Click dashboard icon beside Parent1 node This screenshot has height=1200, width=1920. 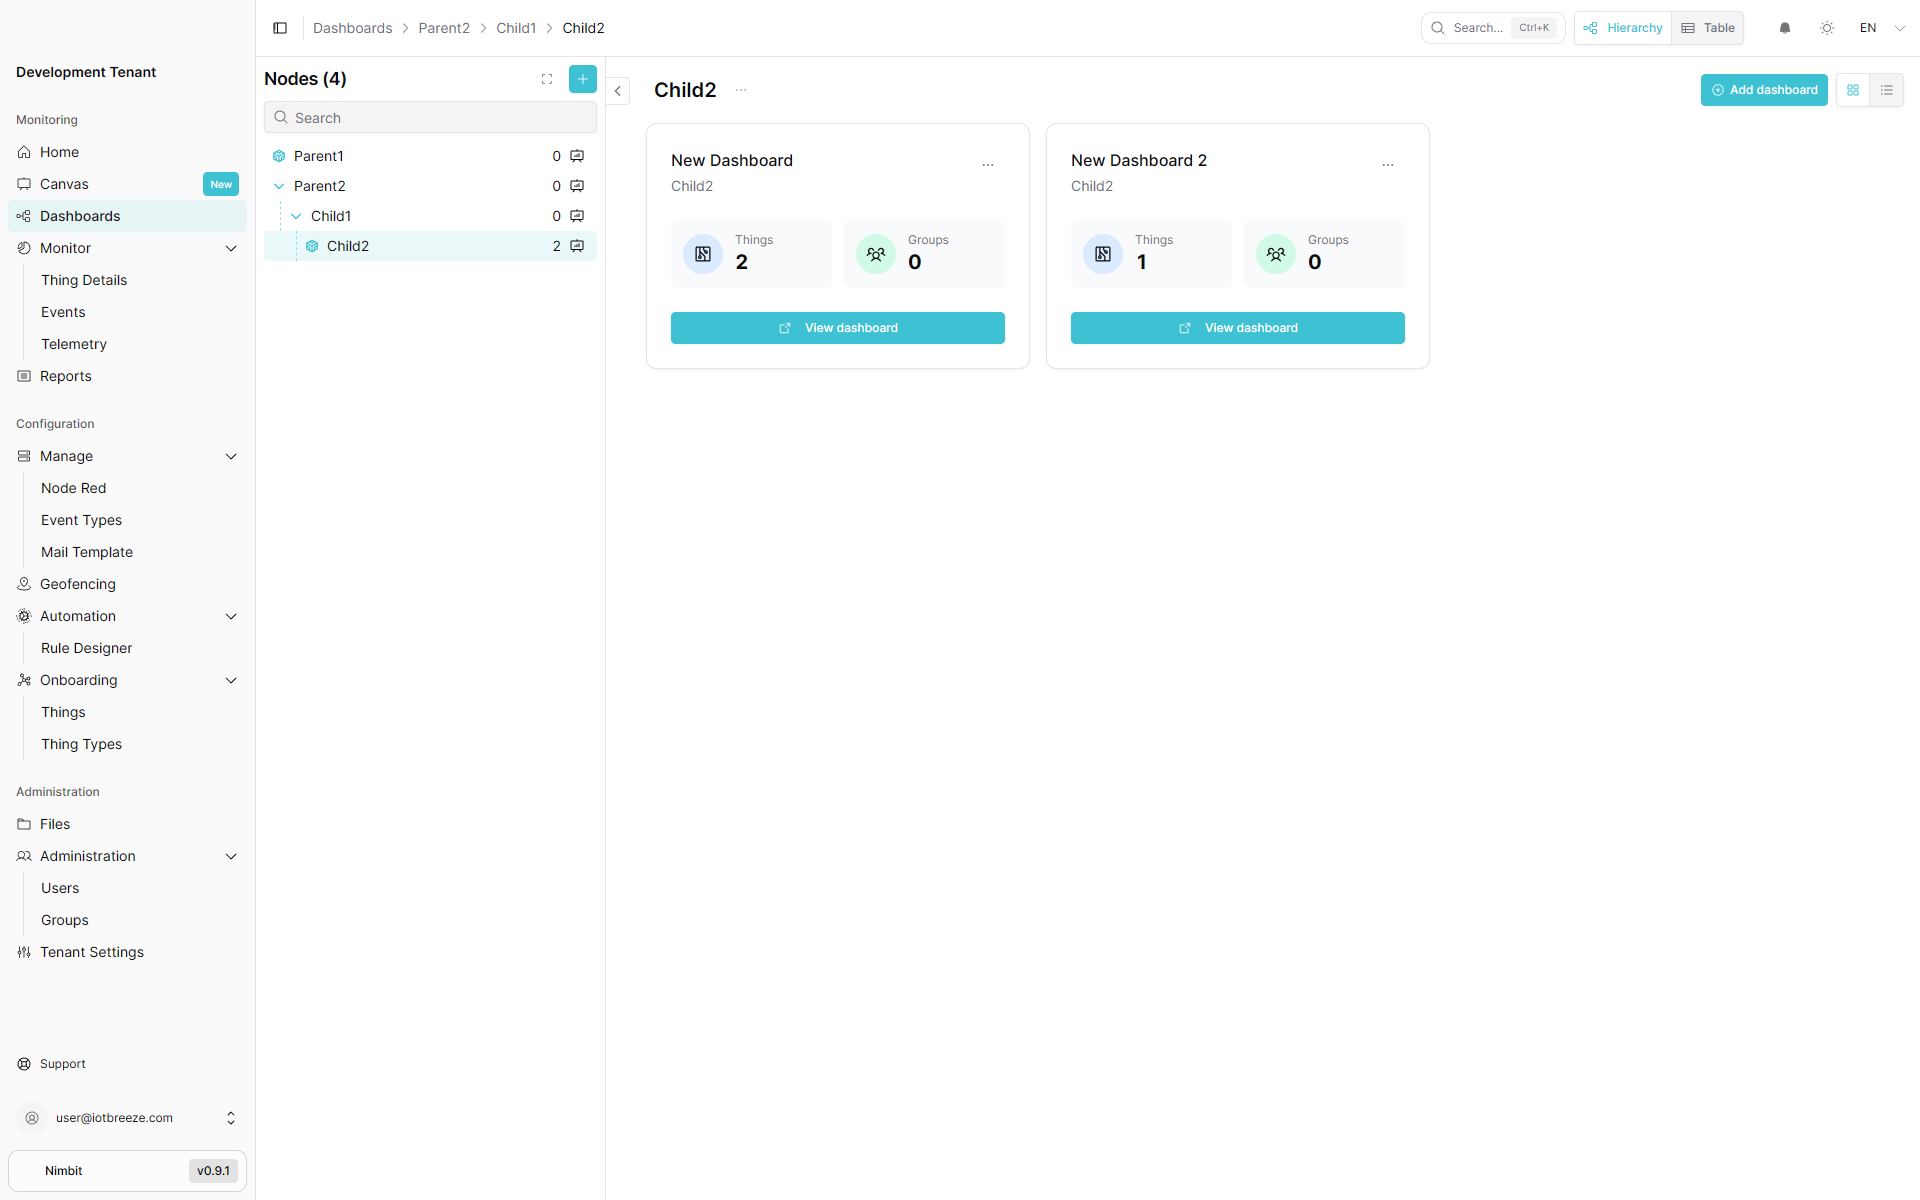577,156
